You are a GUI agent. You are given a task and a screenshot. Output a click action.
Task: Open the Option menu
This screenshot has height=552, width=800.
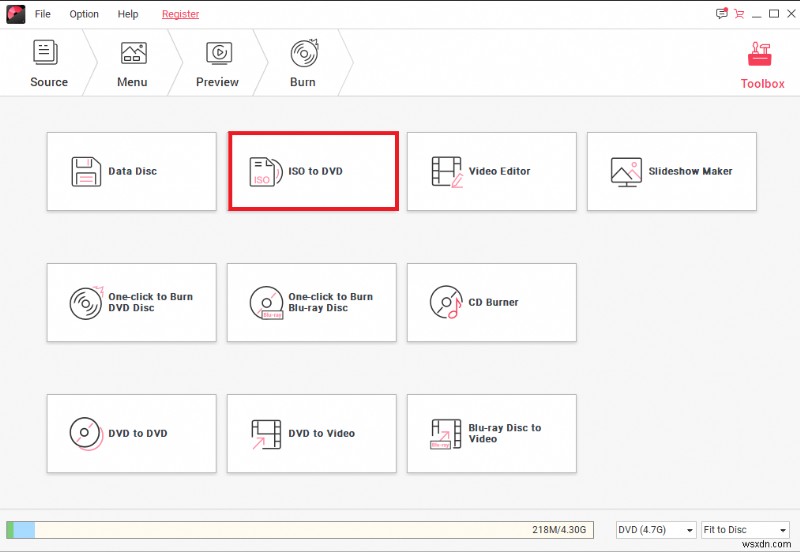tap(84, 14)
